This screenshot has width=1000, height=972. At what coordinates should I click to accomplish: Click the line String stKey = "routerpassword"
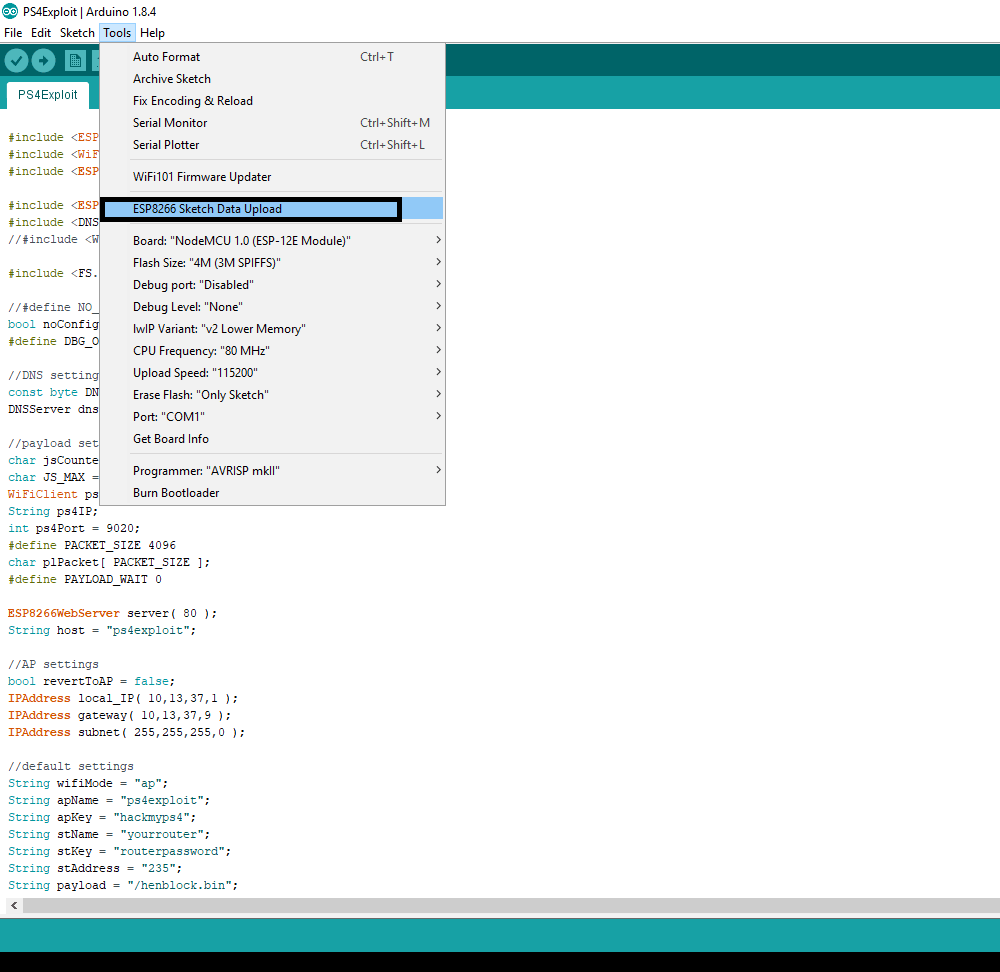tap(119, 851)
